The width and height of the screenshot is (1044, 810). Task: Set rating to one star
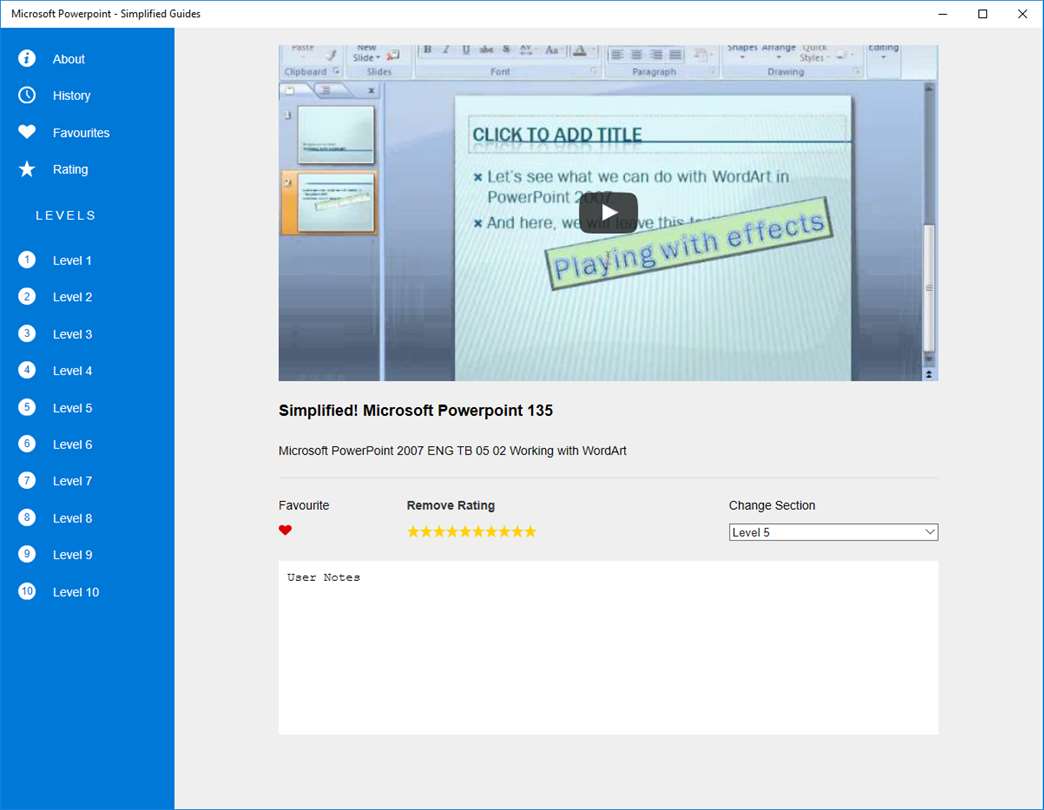pyautogui.click(x=413, y=531)
